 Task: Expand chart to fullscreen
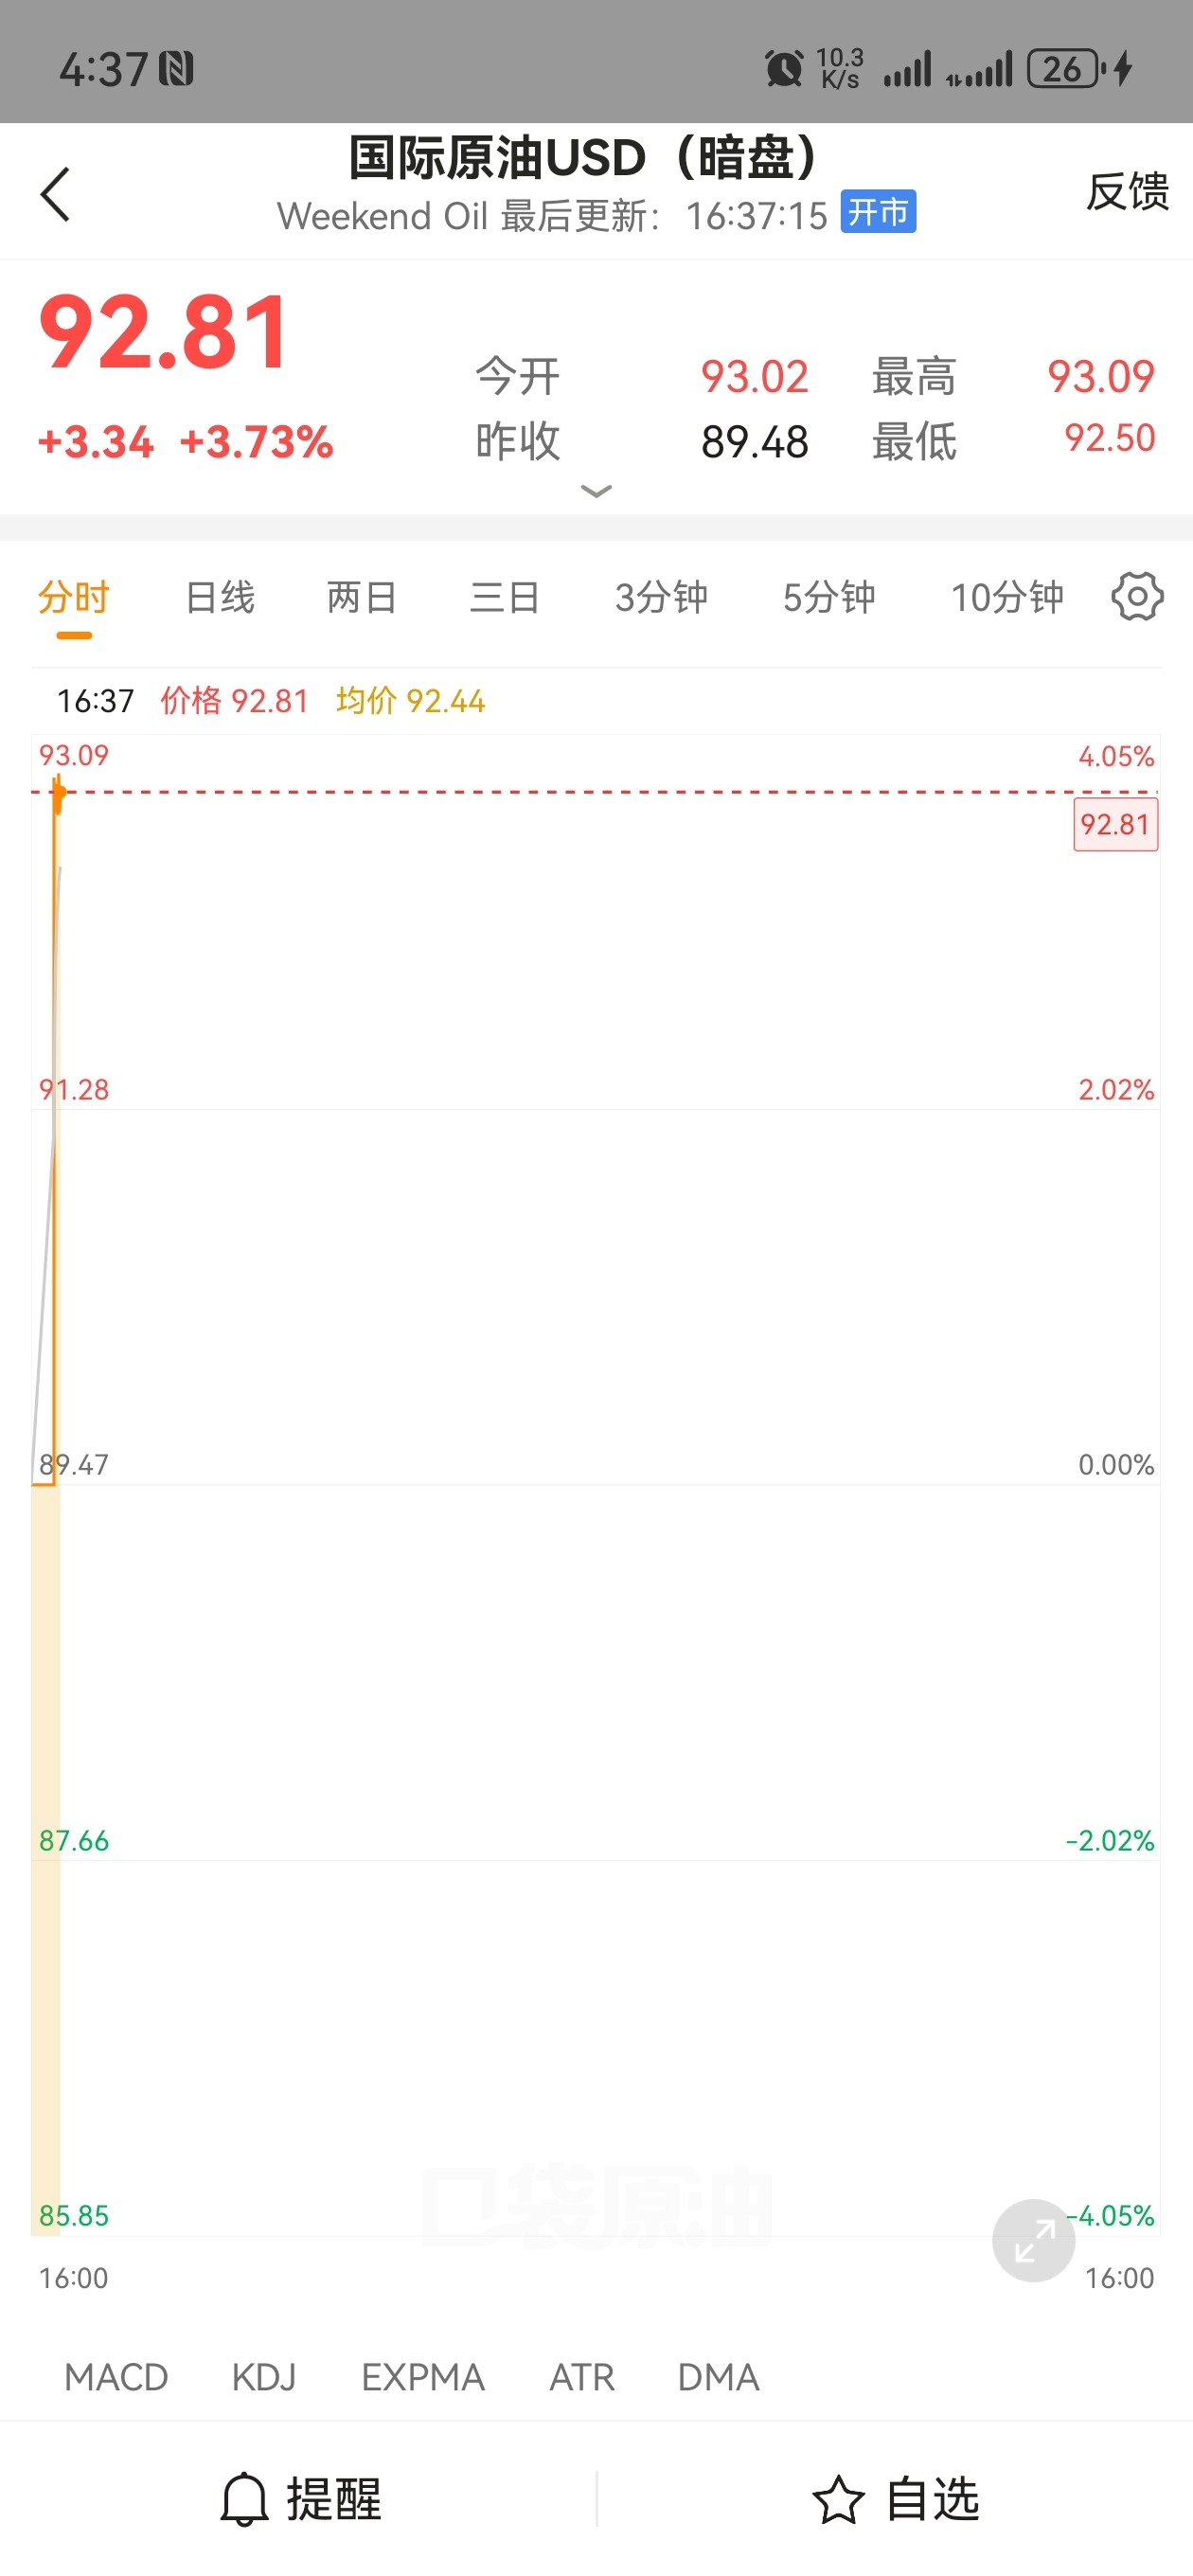1033,2240
